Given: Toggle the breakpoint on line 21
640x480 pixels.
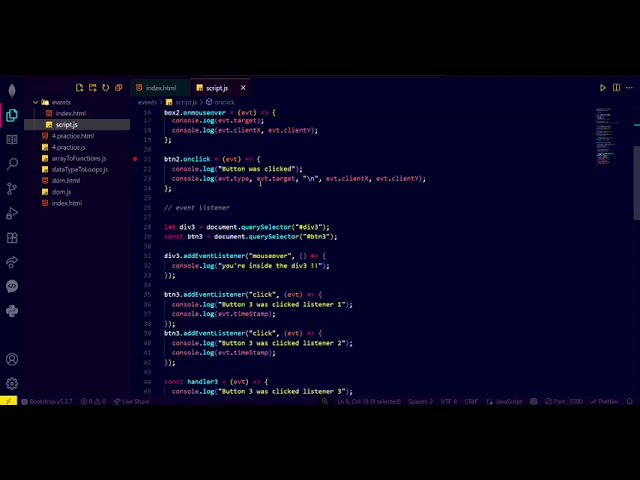Looking at the screenshot, I should point(135,159).
